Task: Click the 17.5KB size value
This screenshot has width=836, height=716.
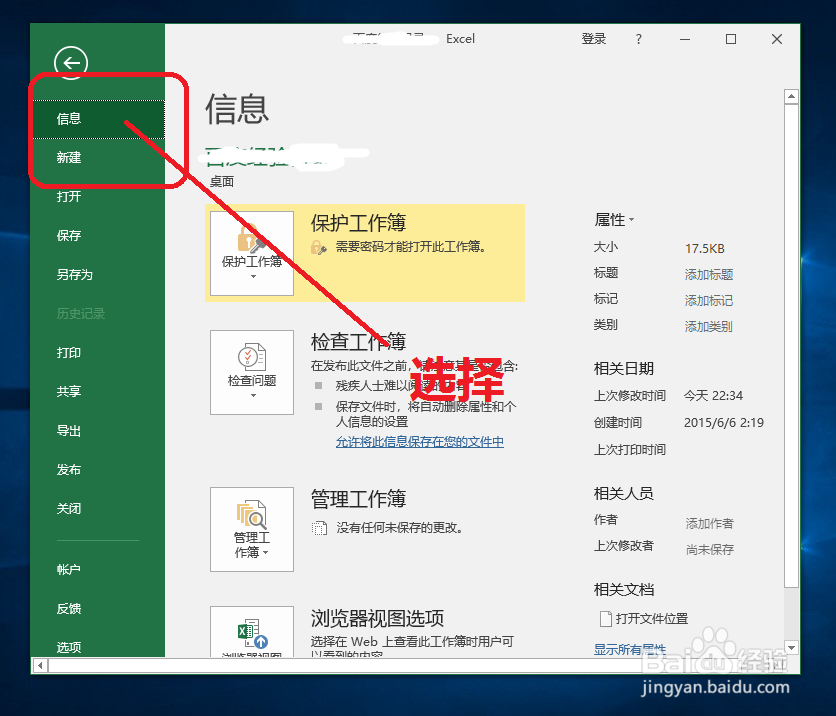Action: click(x=705, y=248)
